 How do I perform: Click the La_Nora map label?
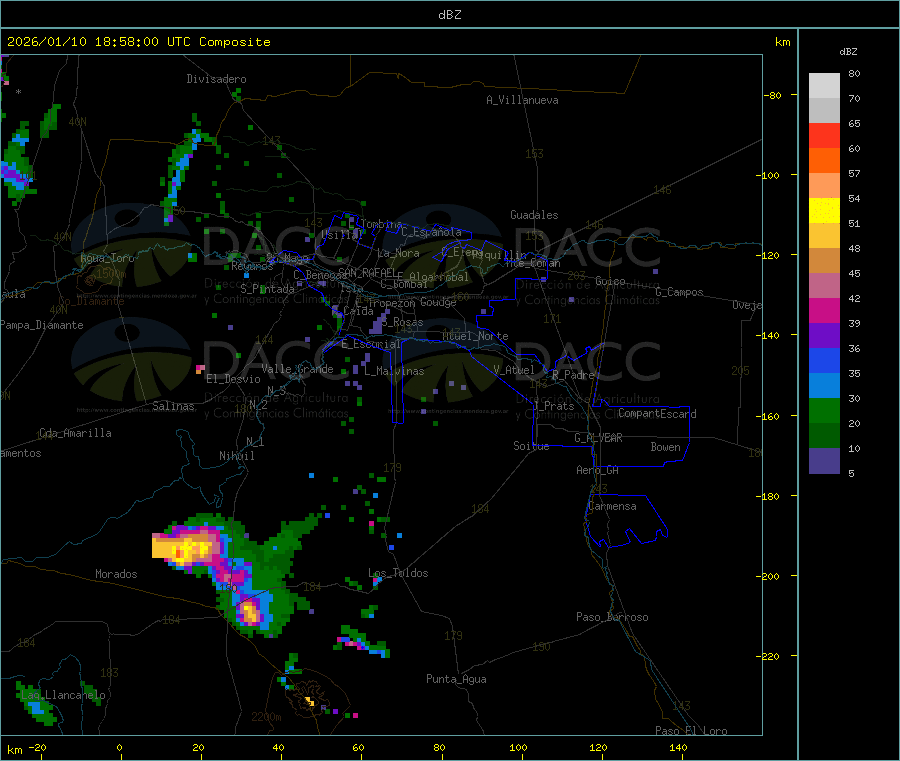398,253
